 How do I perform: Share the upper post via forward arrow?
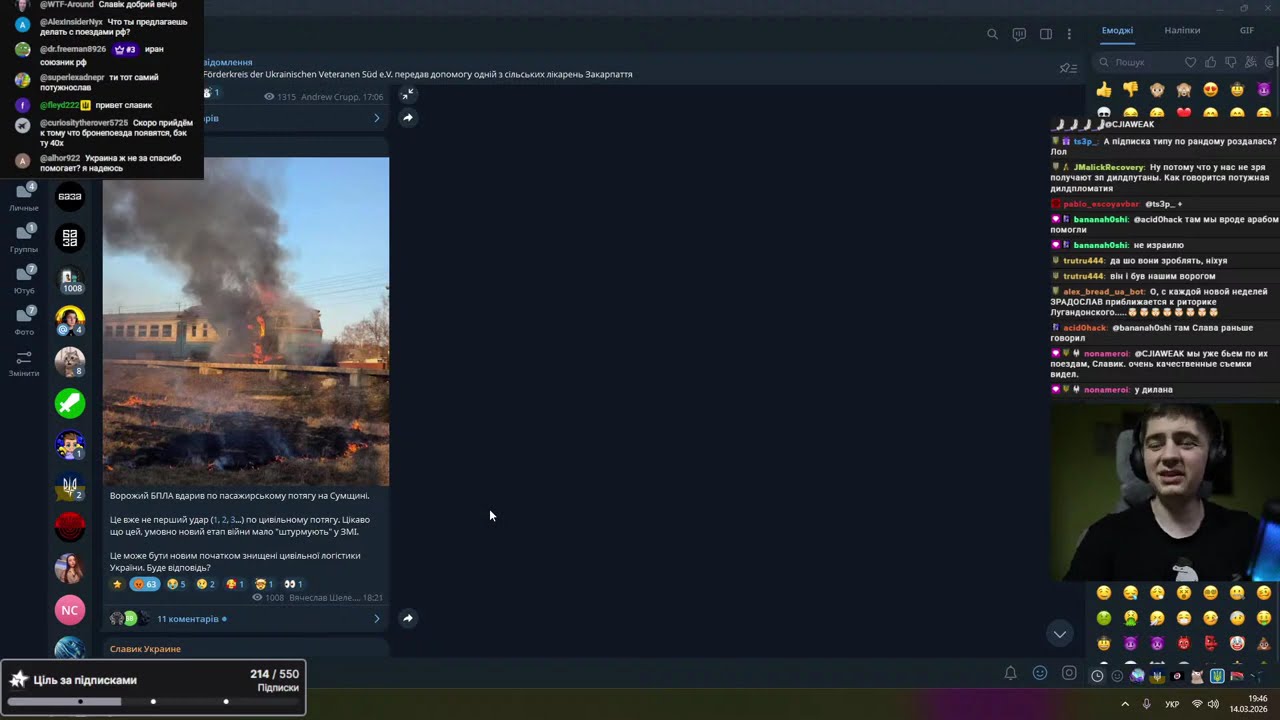(408, 117)
